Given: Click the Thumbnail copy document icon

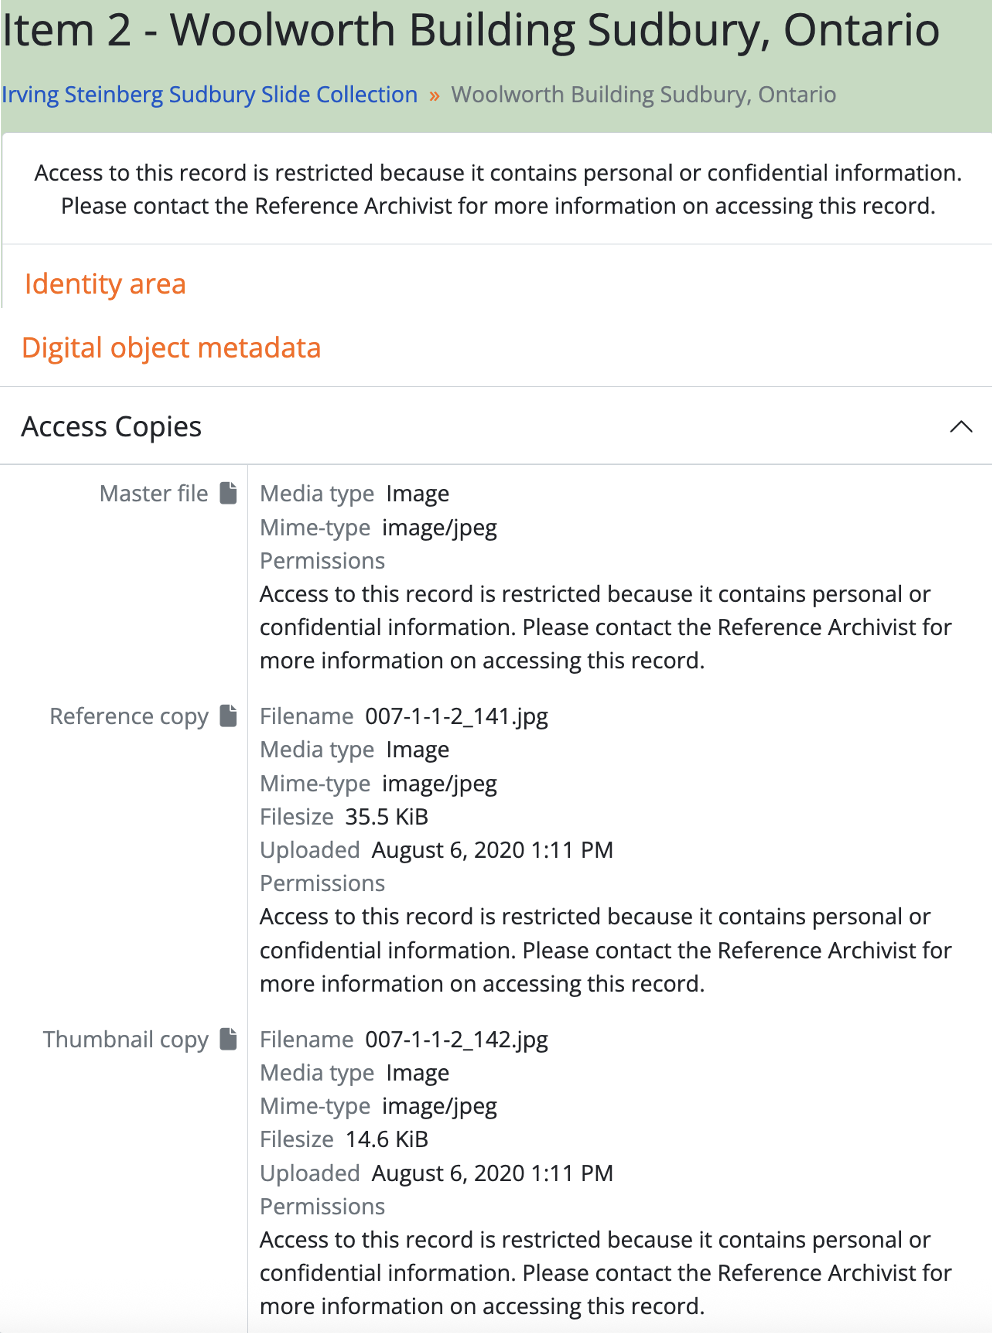Looking at the screenshot, I should coord(229,1039).
